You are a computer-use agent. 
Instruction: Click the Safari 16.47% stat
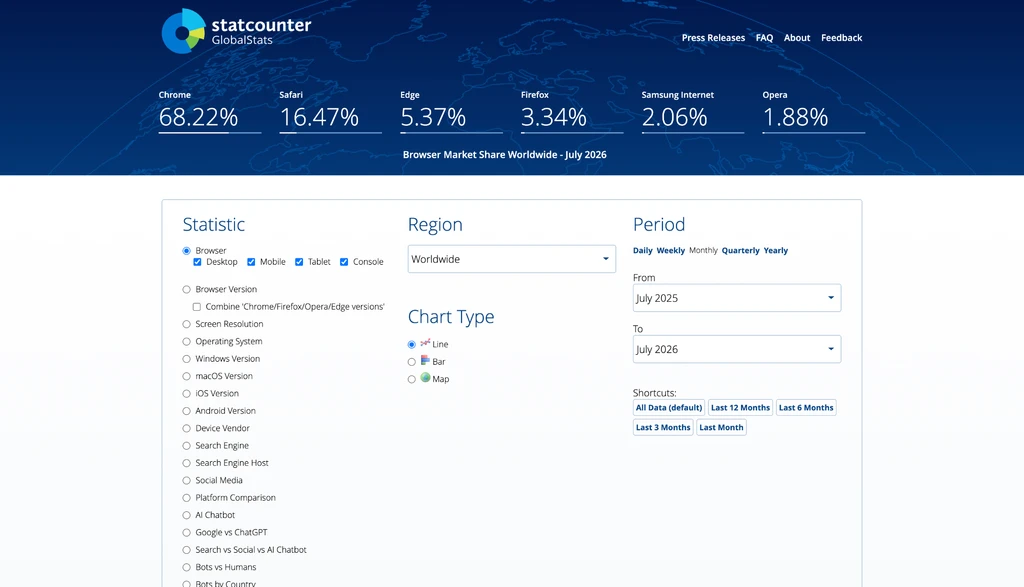(330, 111)
